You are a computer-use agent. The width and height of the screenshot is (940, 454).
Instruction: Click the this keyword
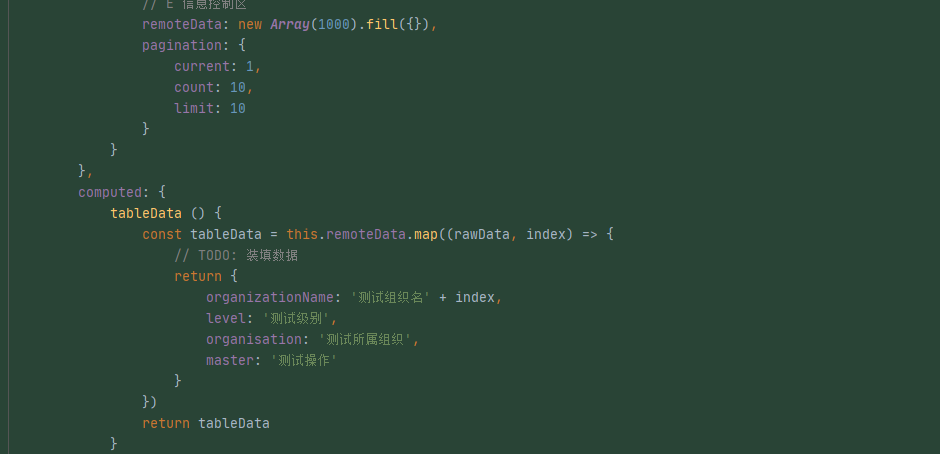[302, 234]
